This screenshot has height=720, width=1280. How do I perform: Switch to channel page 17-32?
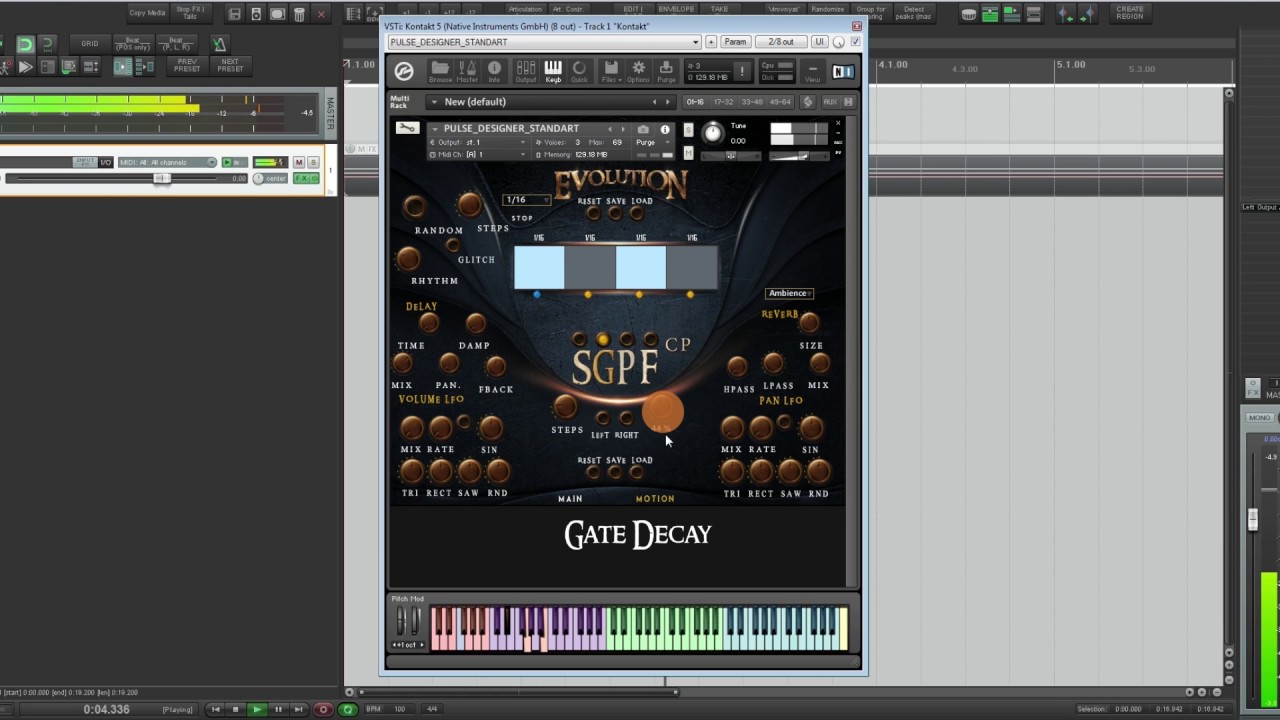[x=723, y=102]
